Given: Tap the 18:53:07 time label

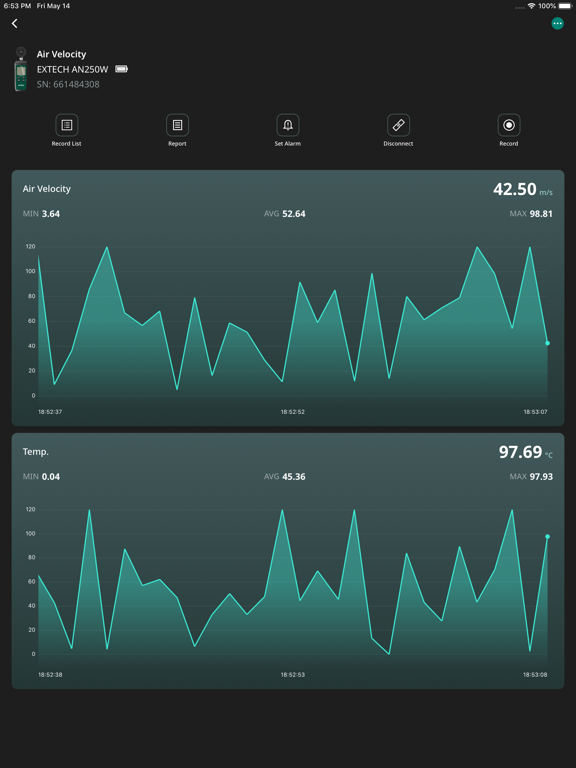Looking at the screenshot, I should [x=535, y=412].
